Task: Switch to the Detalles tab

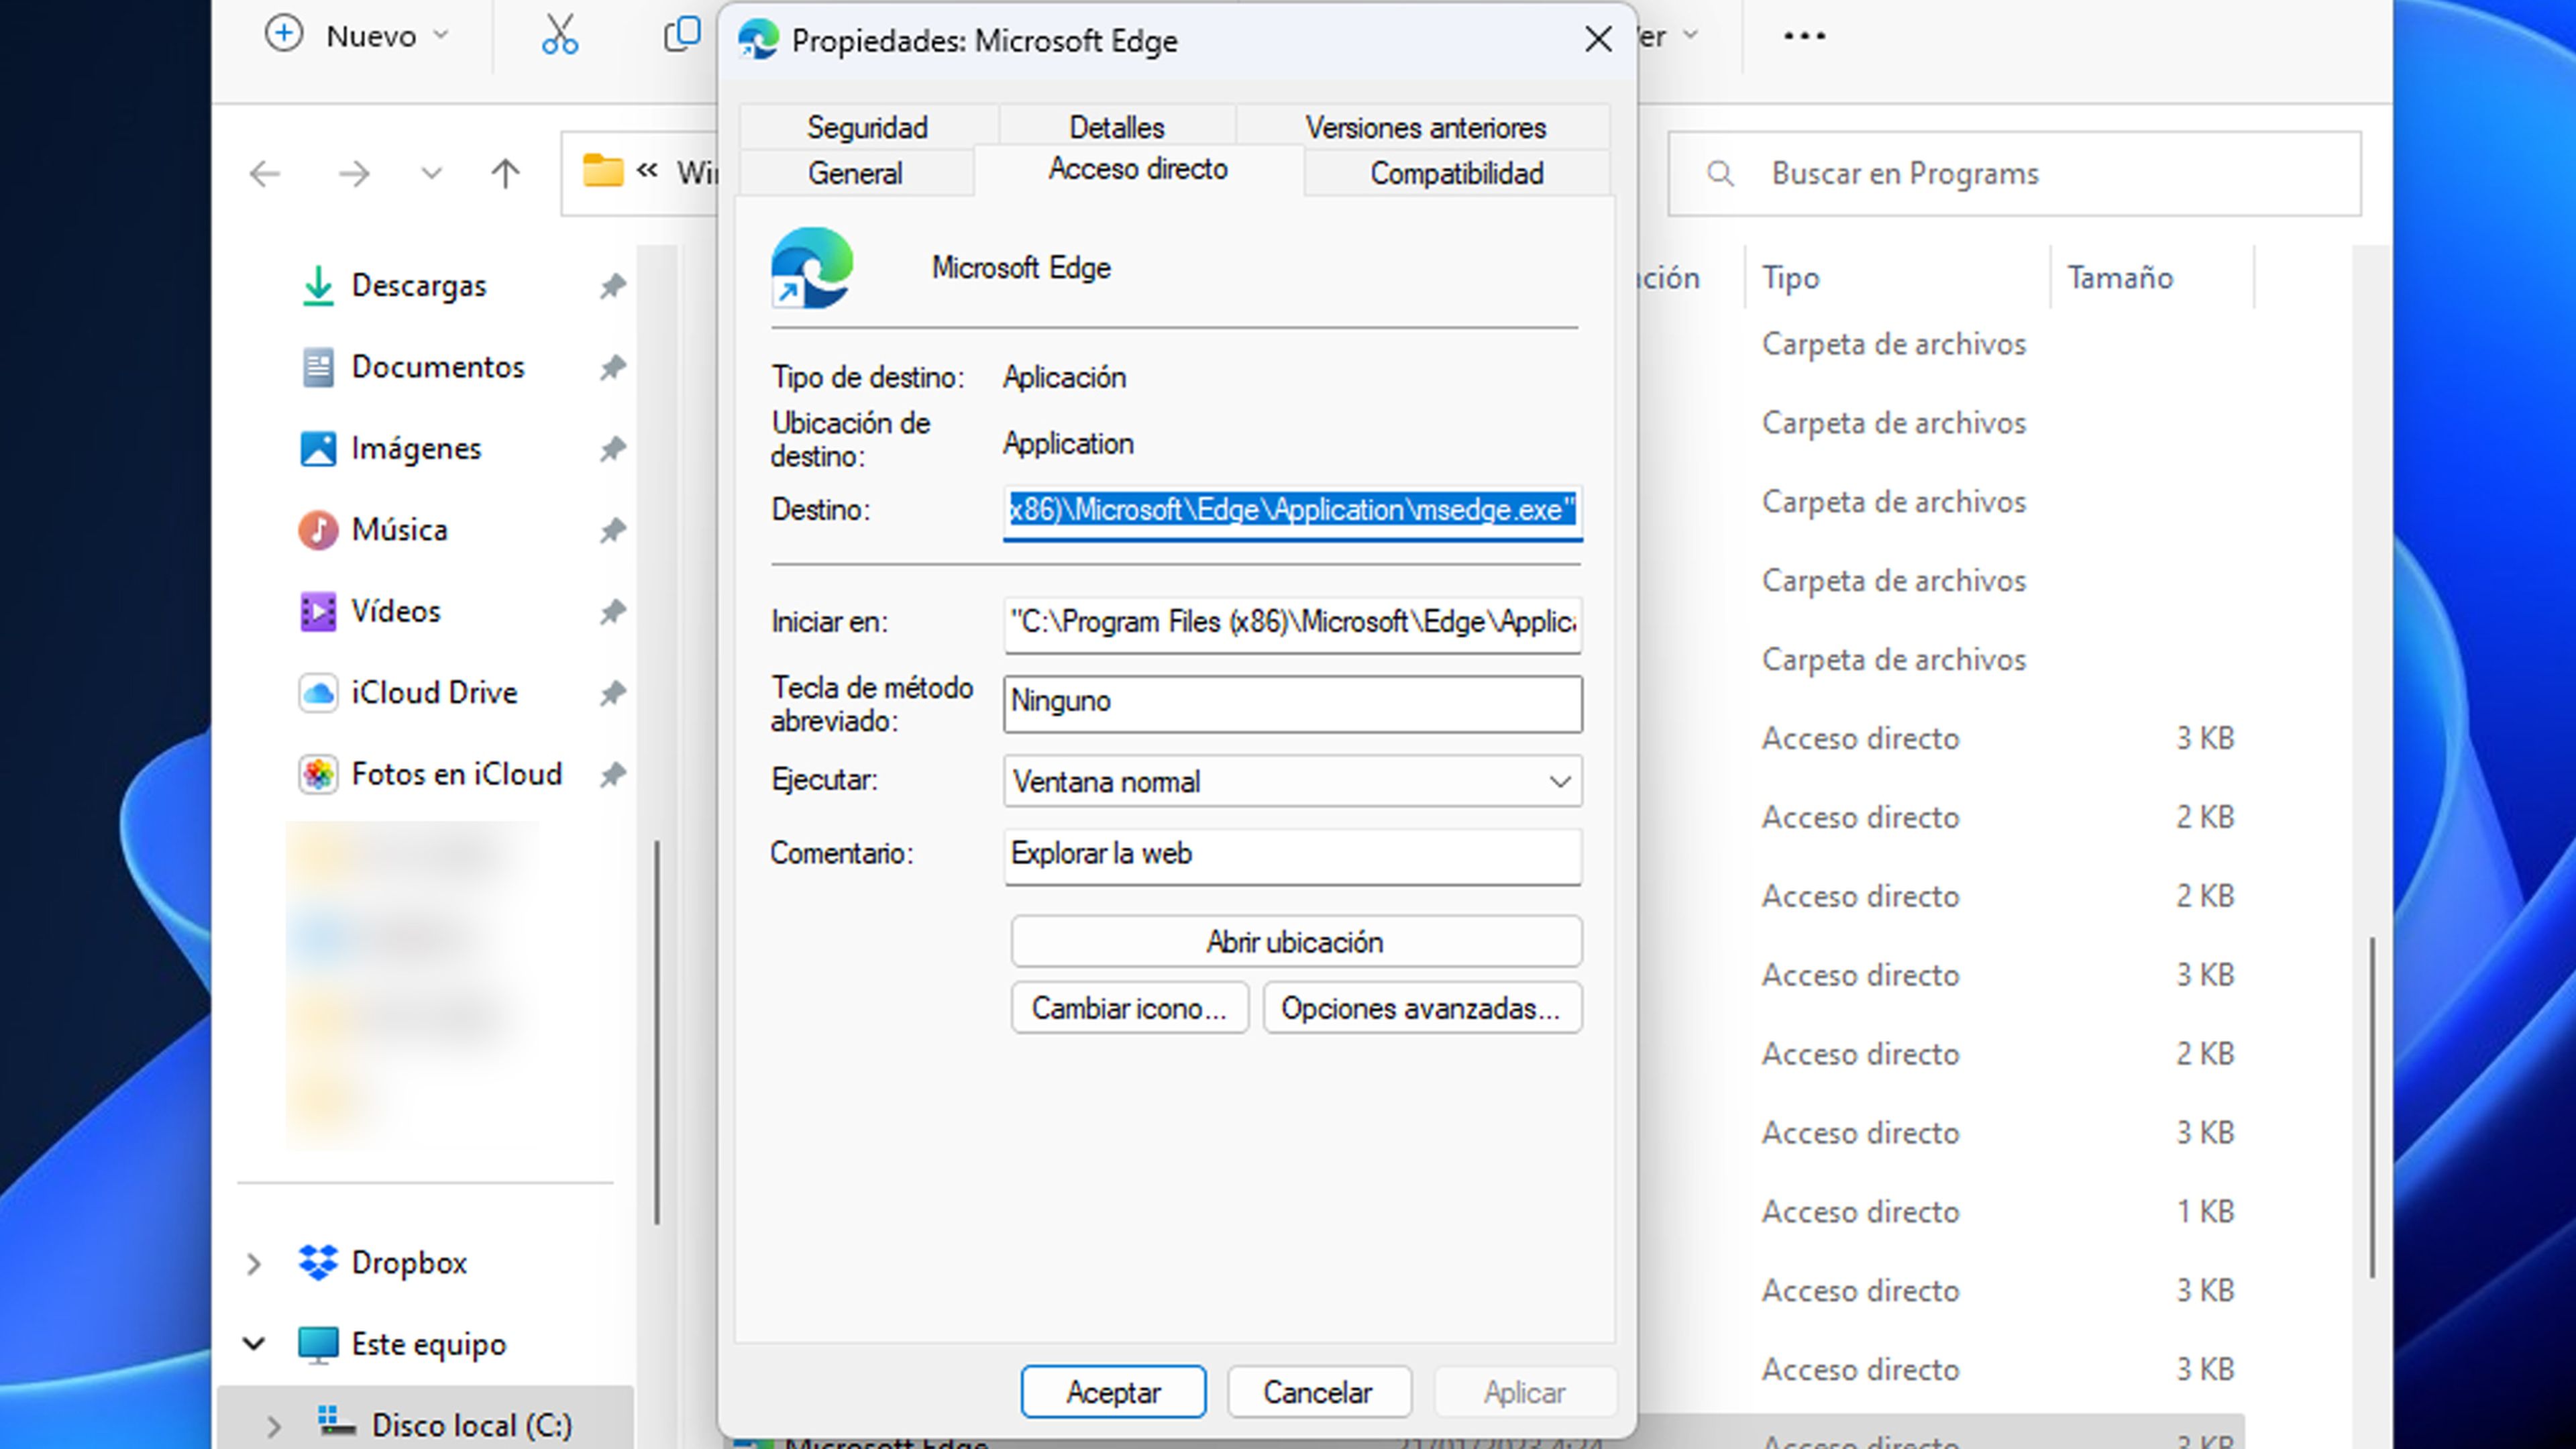Action: pos(1117,127)
